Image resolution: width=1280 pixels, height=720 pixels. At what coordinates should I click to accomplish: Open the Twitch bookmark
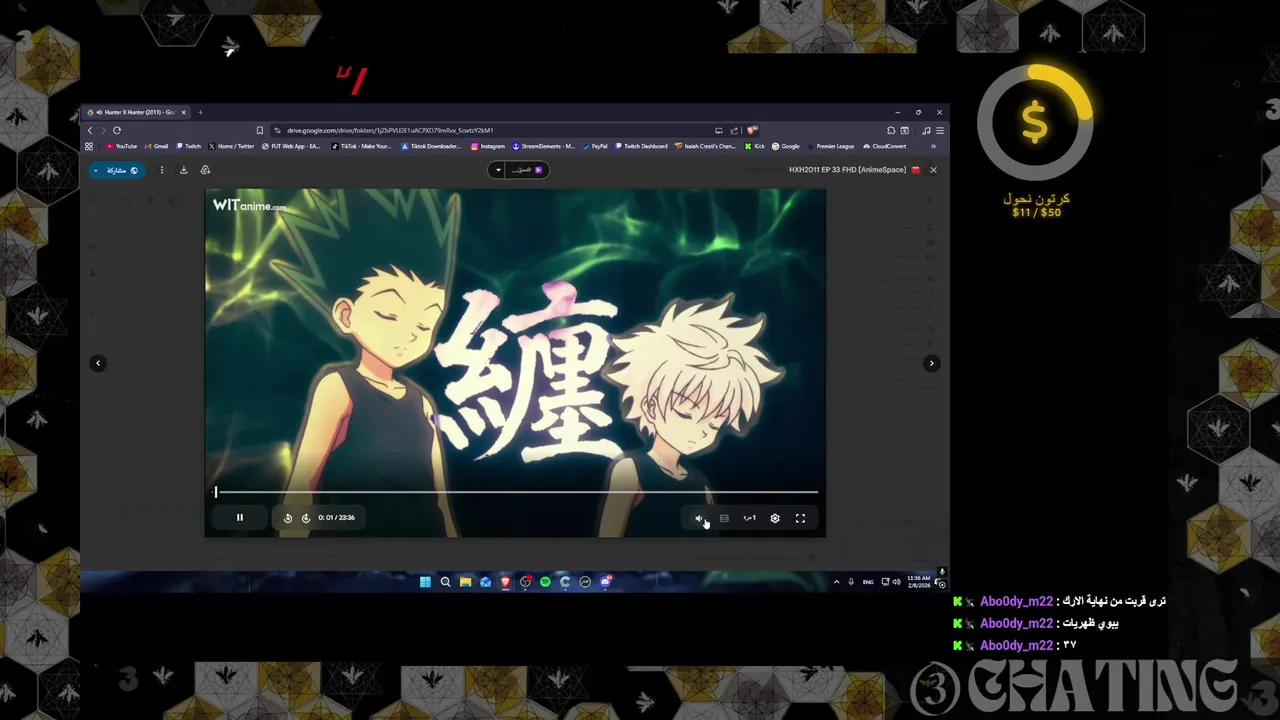click(189, 146)
